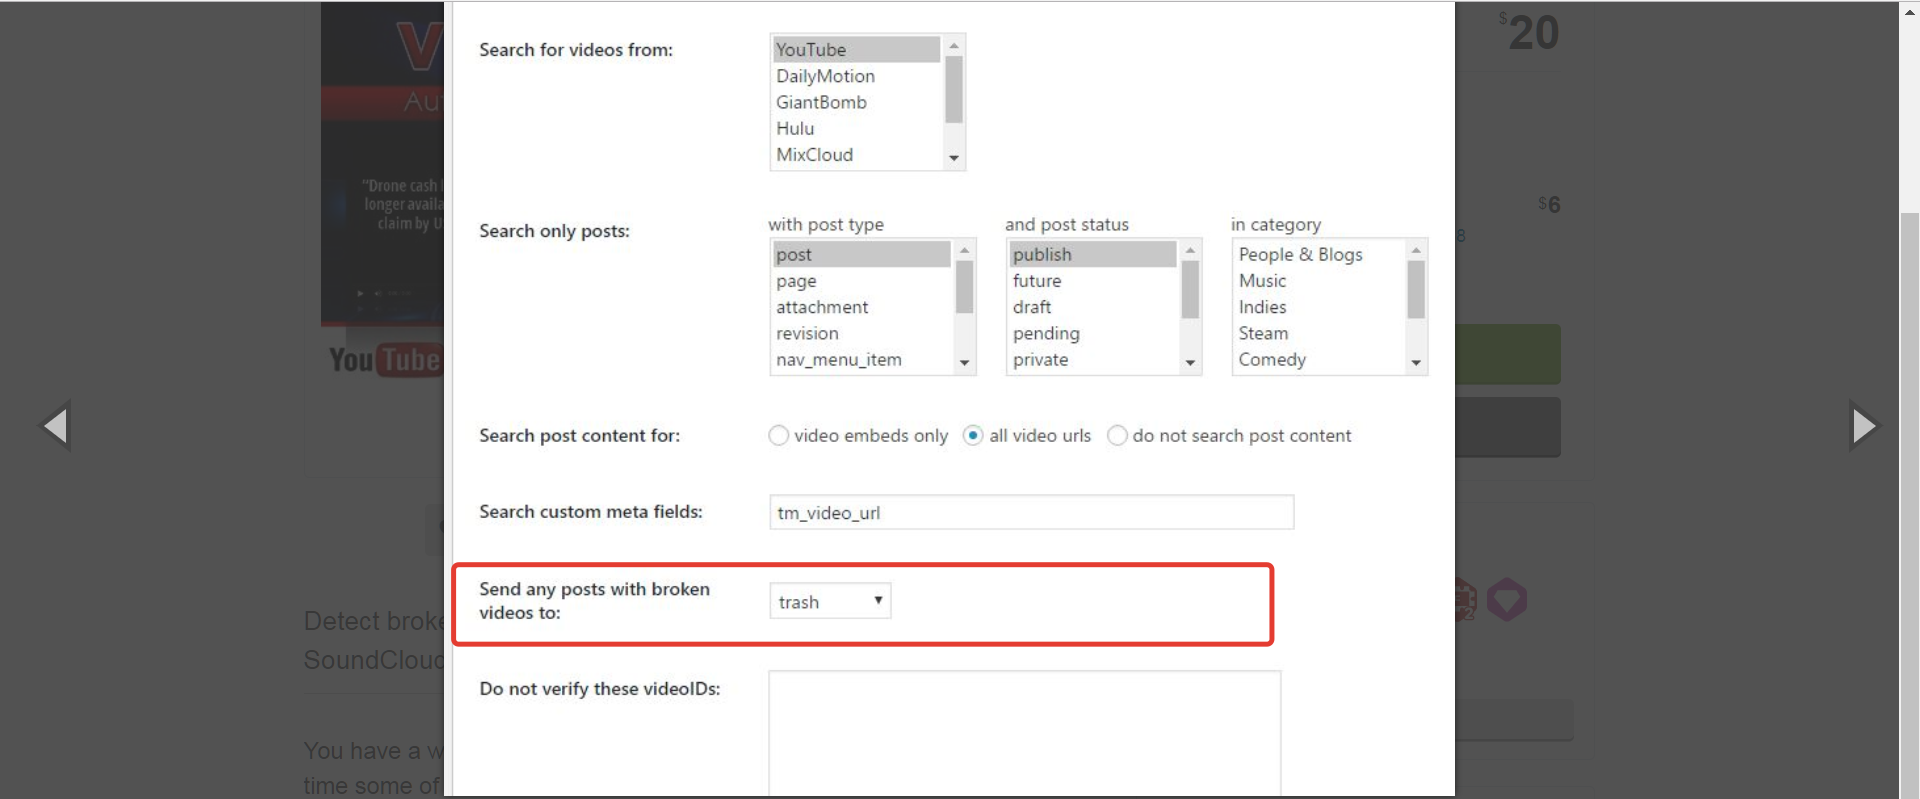The image size is (1920, 799).
Task: Select 'draft' in post status list
Action: point(1032,307)
